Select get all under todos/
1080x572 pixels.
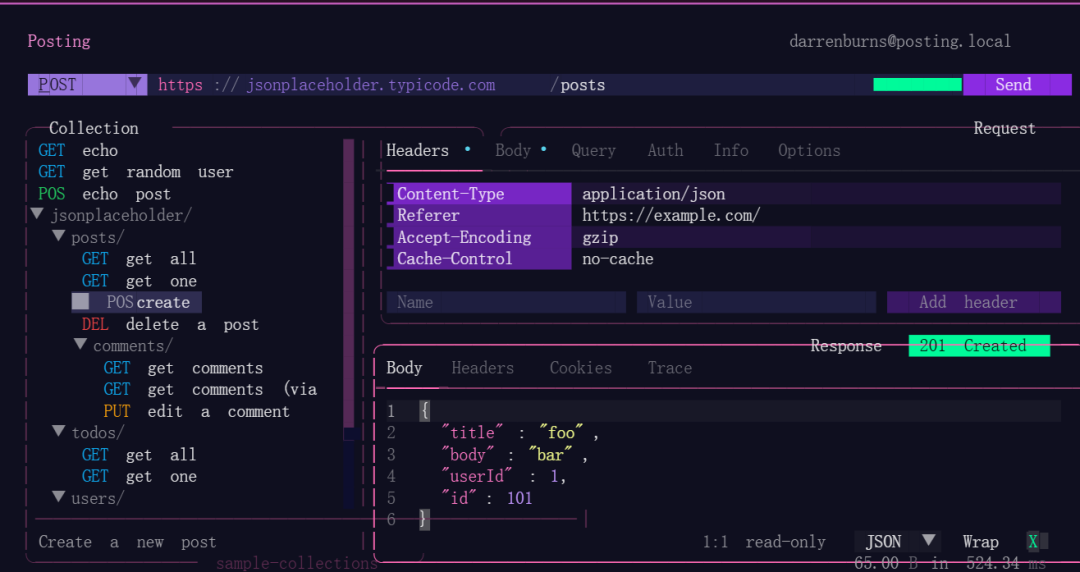coord(138,455)
